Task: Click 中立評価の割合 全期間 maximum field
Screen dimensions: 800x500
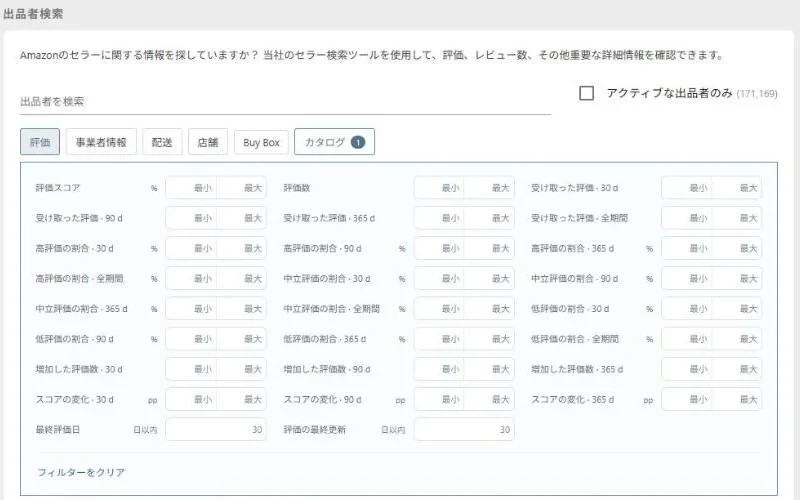Action: click(x=489, y=309)
